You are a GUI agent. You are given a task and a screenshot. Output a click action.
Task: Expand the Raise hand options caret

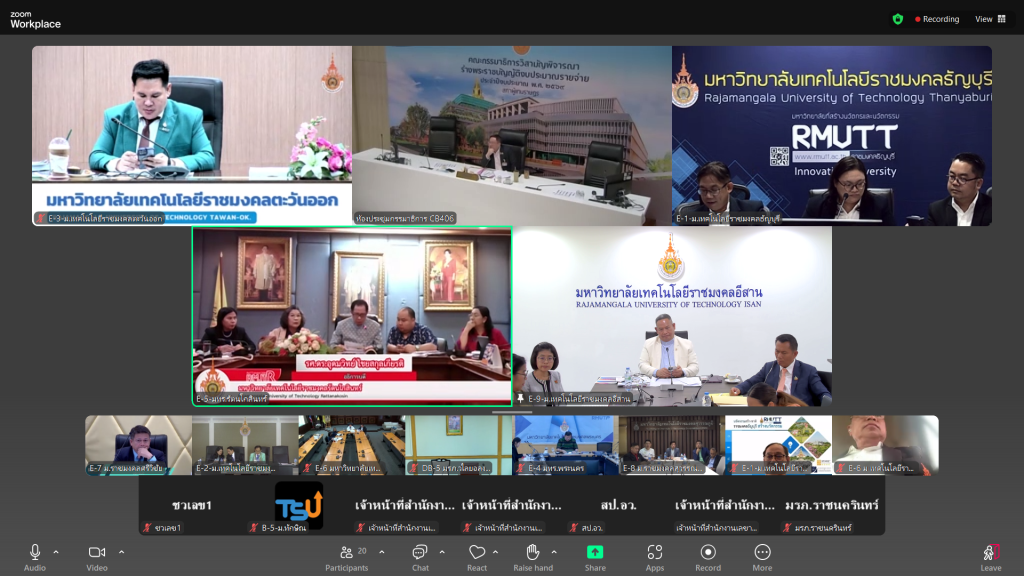(554, 552)
